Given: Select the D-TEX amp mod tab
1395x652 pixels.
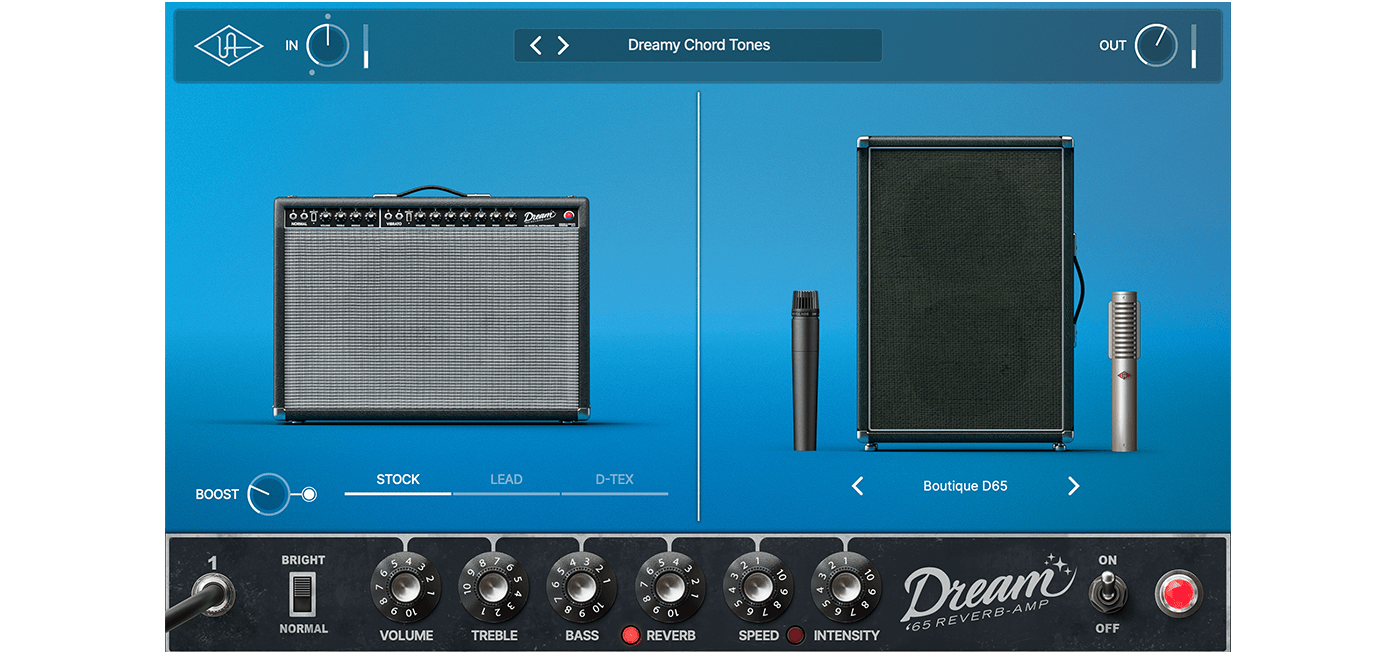Looking at the screenshot, I should coord(614,480).
